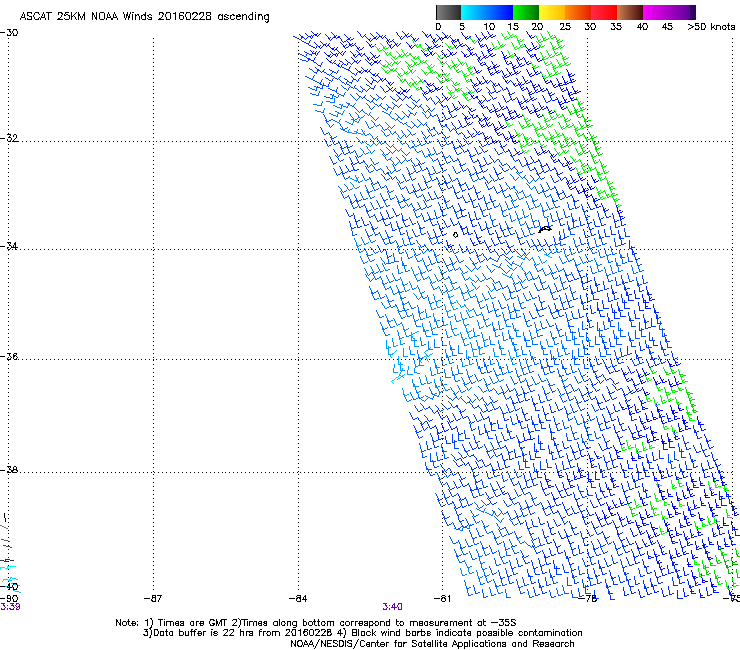Click the -30 latitude axis label
The height and width of the screenshot is (650, 740).
(9, 33)
